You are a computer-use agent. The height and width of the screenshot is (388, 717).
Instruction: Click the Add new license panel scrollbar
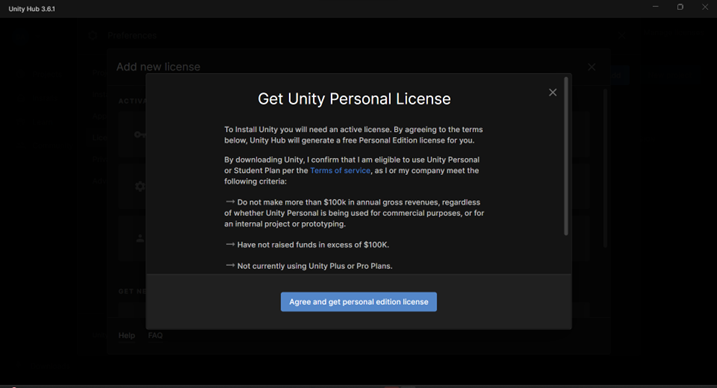pos(605,168)
